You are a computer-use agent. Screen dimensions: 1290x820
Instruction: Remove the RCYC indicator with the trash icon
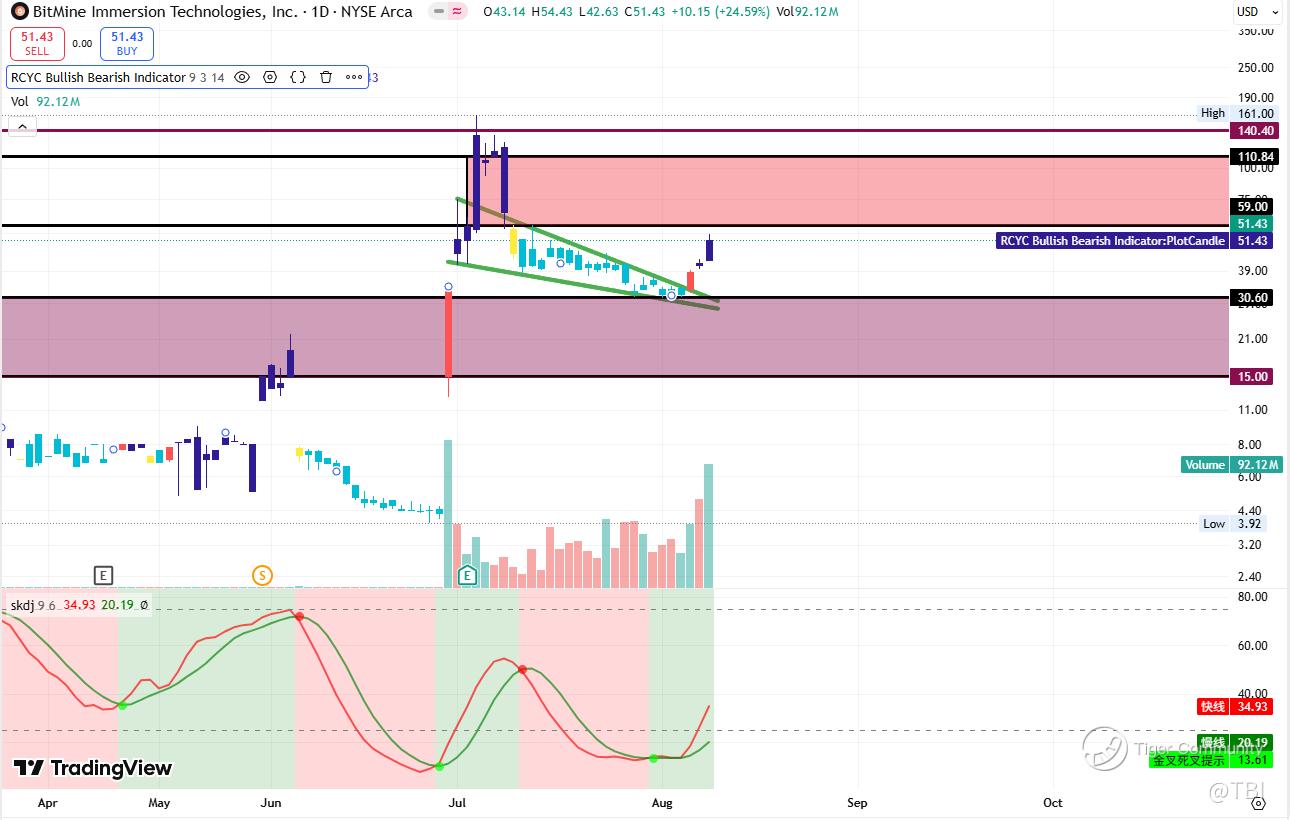click(x=326, y=77)
